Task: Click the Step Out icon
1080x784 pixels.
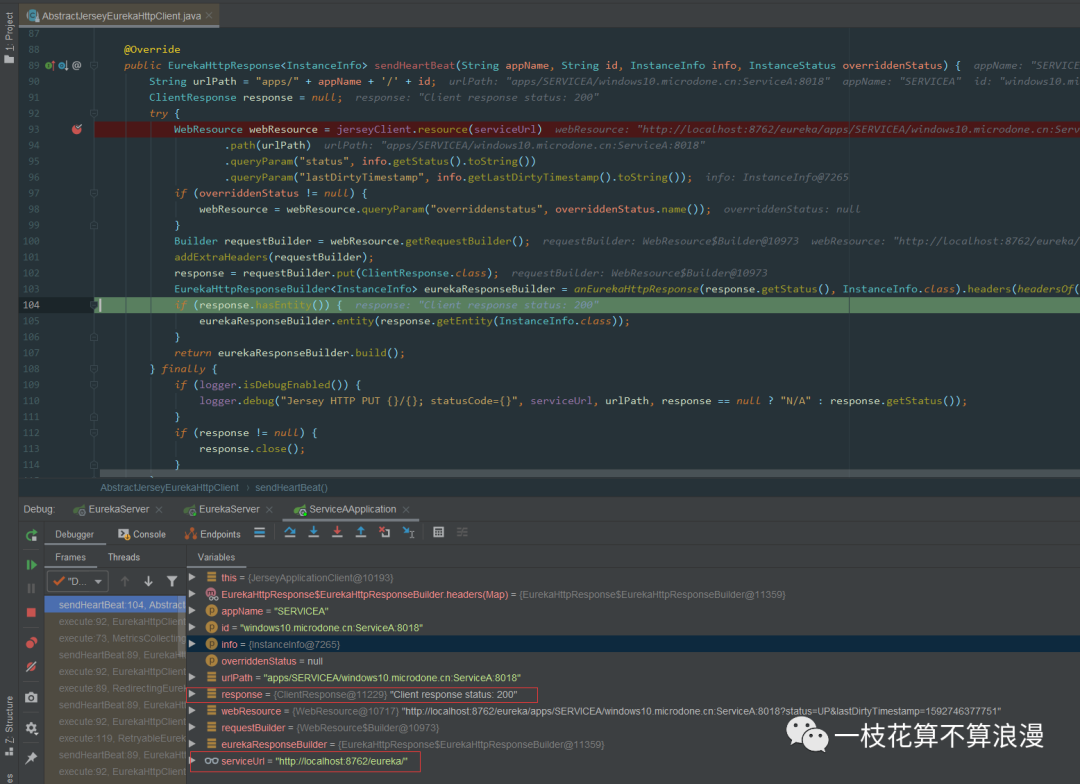Action: (x=361, y=533)
